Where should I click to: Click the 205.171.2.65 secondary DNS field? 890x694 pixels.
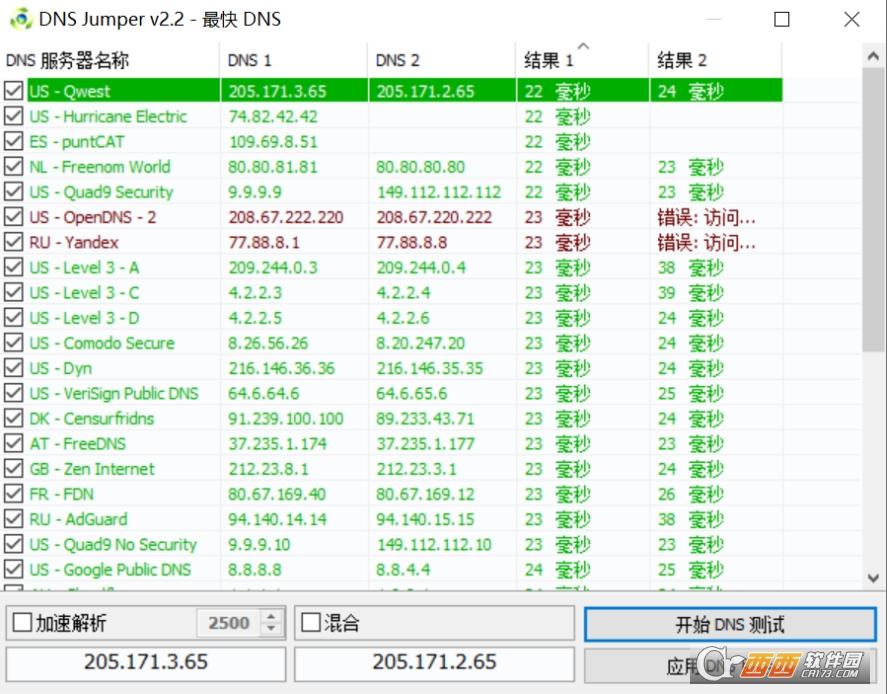pos(434,662)
